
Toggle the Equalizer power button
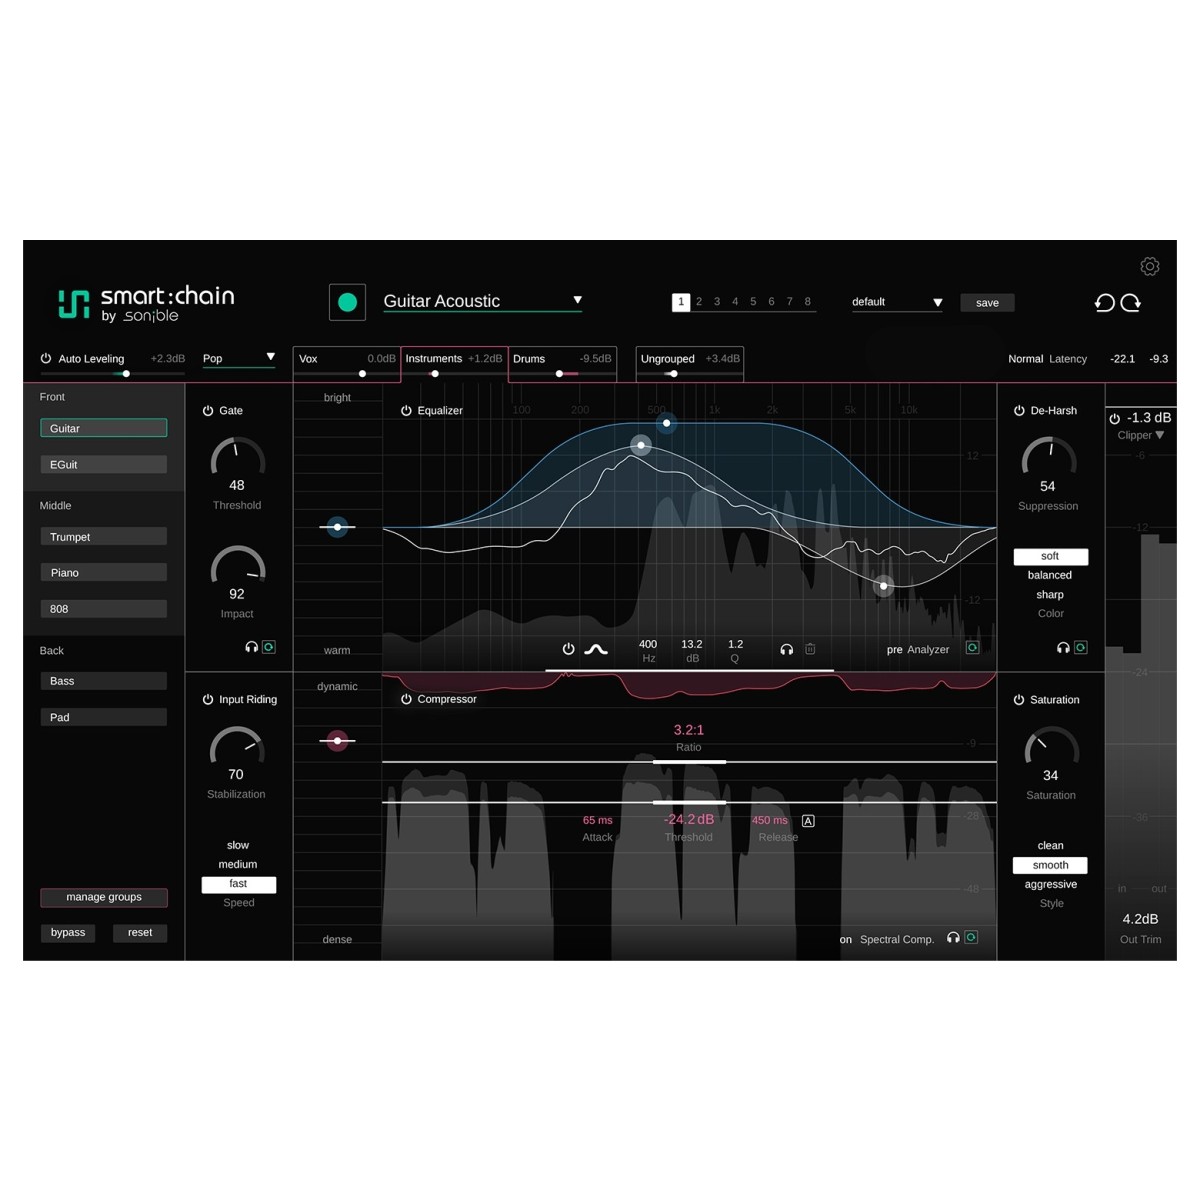click(406, 411)
